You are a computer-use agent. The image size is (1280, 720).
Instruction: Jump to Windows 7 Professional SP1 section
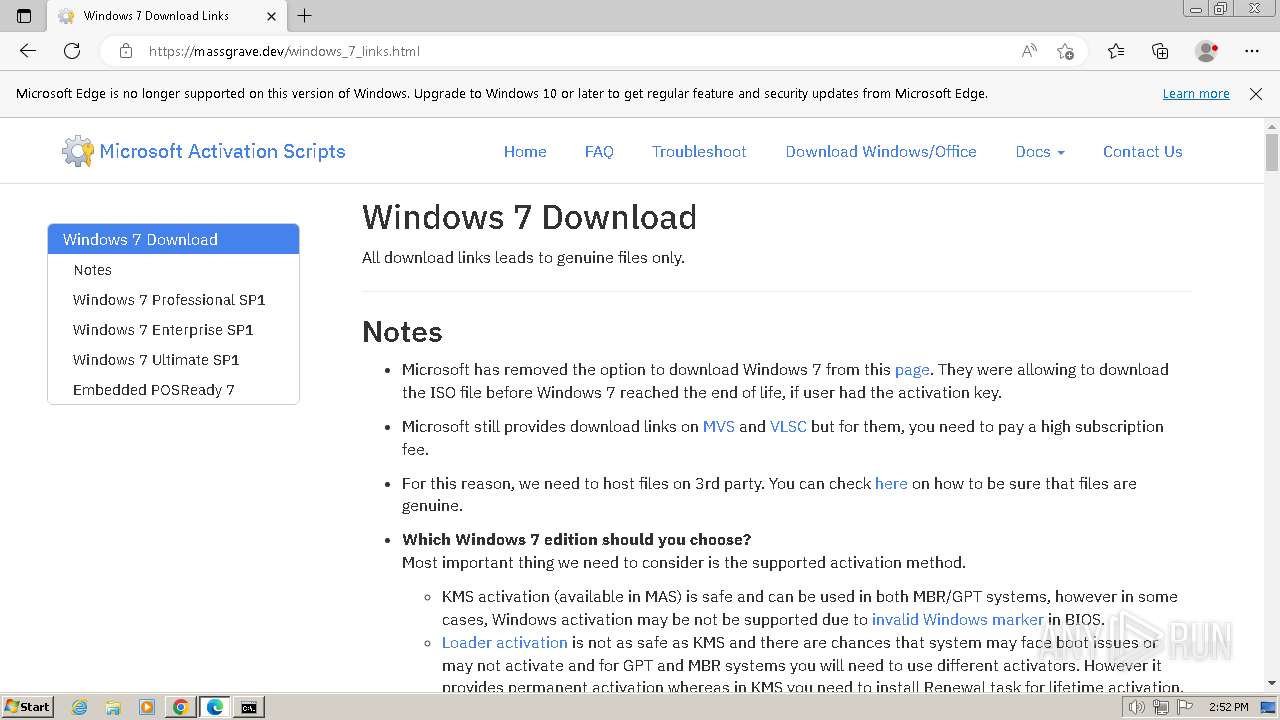[169, 300]
